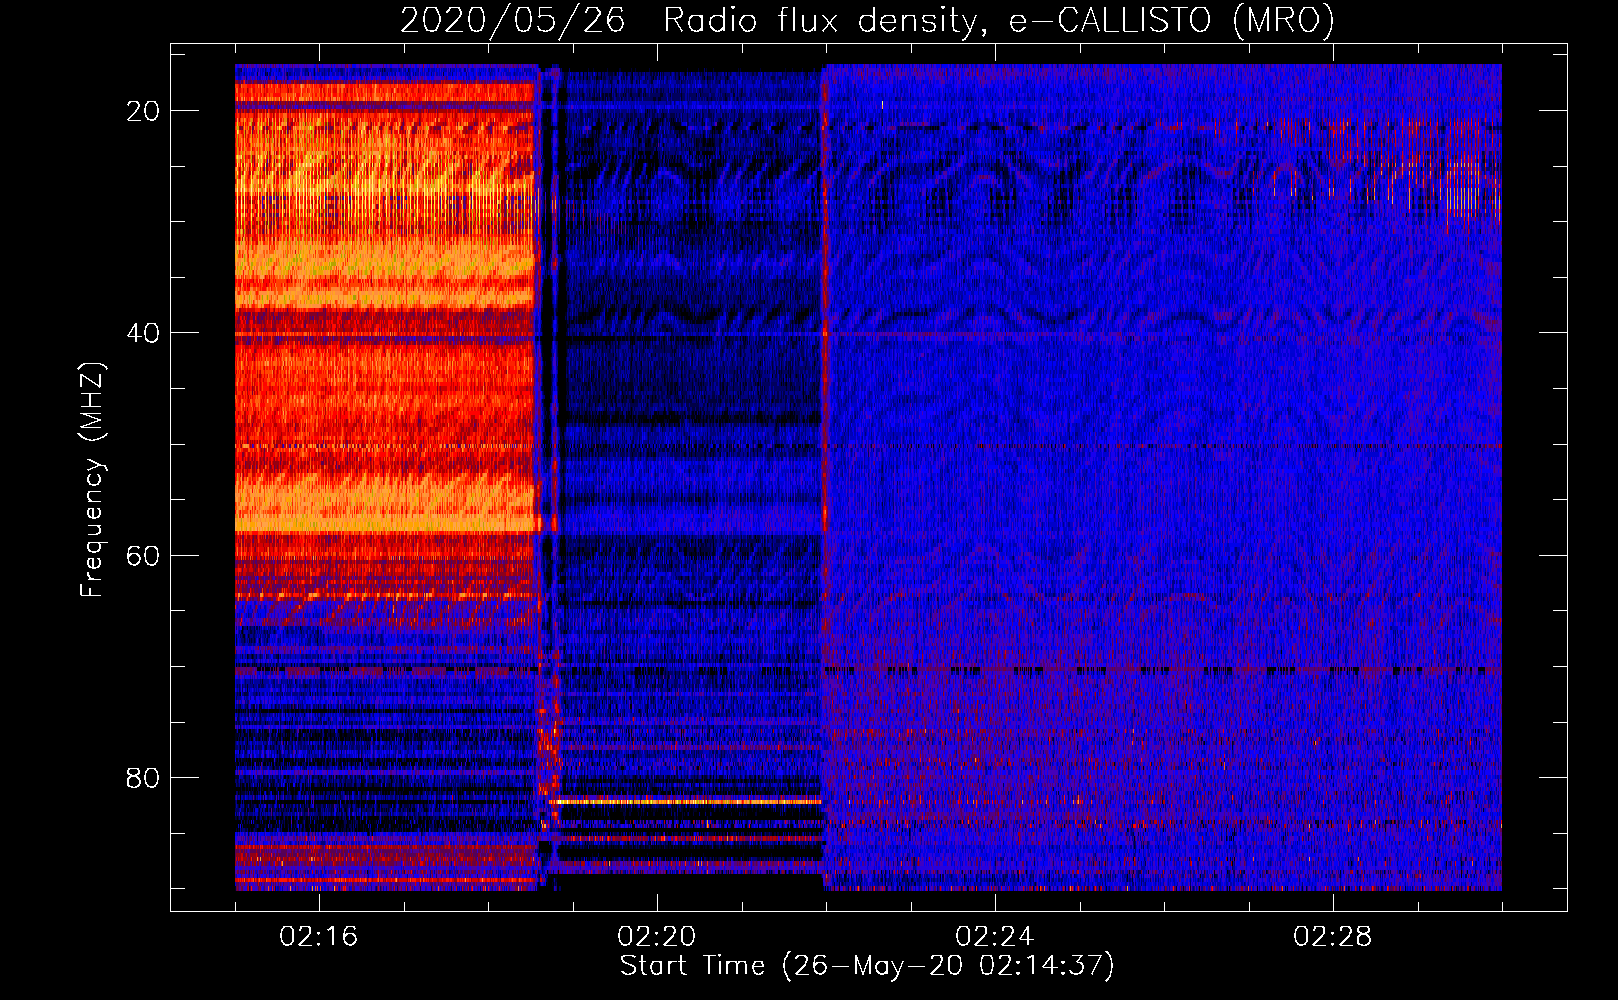Click the '02:20' time tick label
This screenshot has width=1618, height=1000.
[x=657, y=937]
